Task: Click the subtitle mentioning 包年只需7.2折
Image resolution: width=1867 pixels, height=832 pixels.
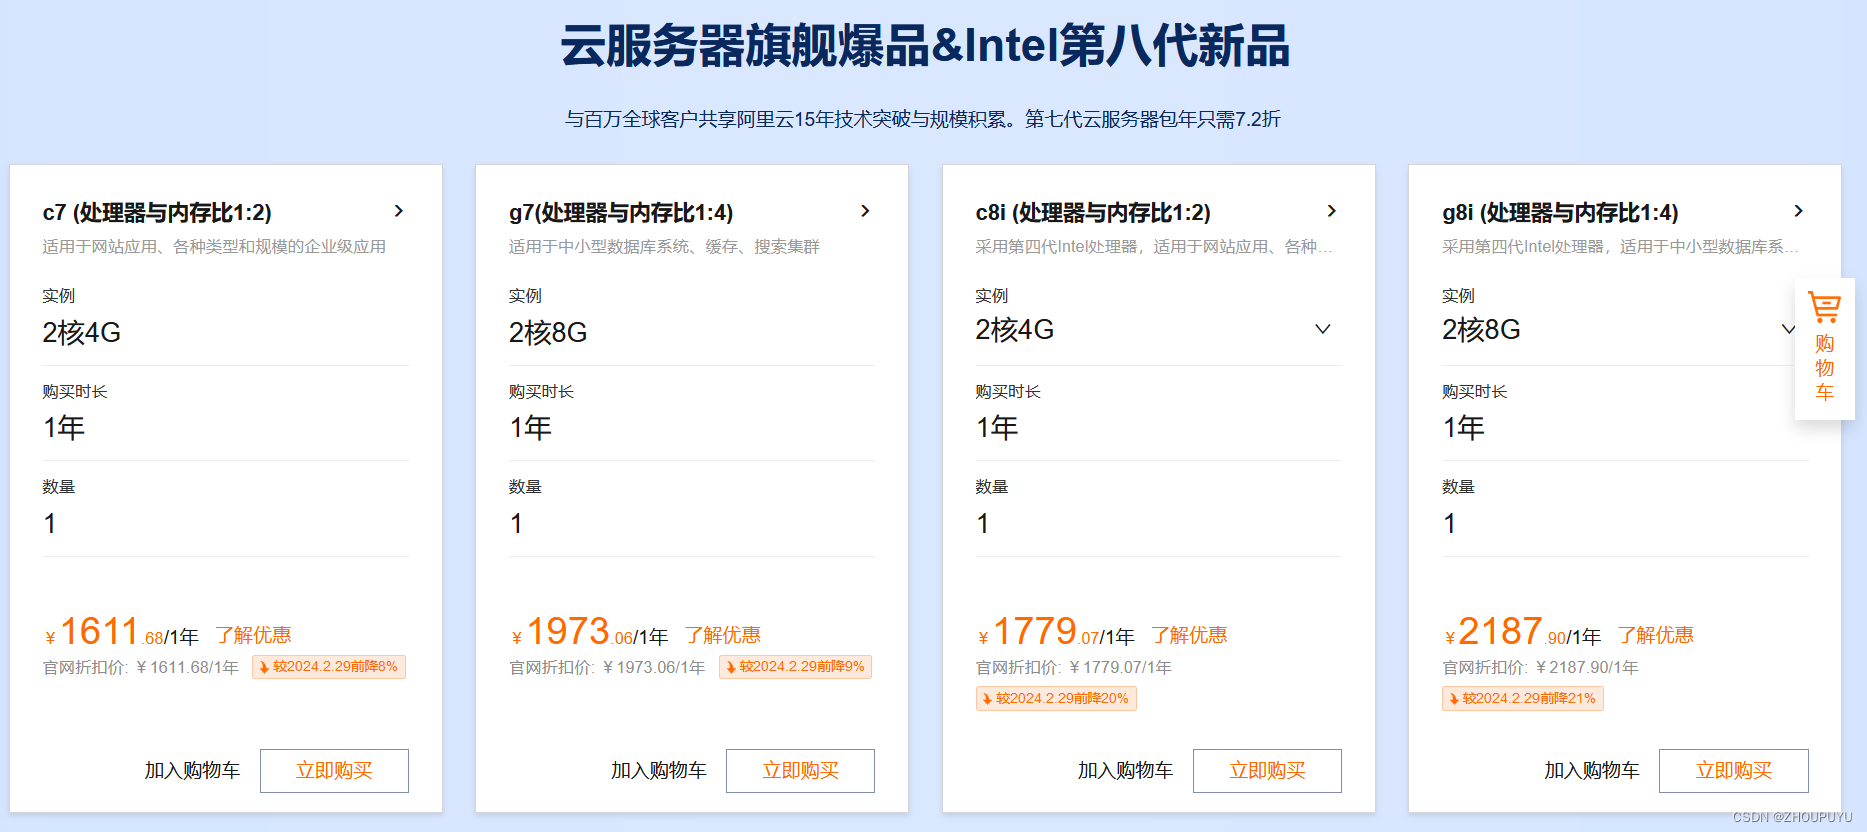Action: 923,119
